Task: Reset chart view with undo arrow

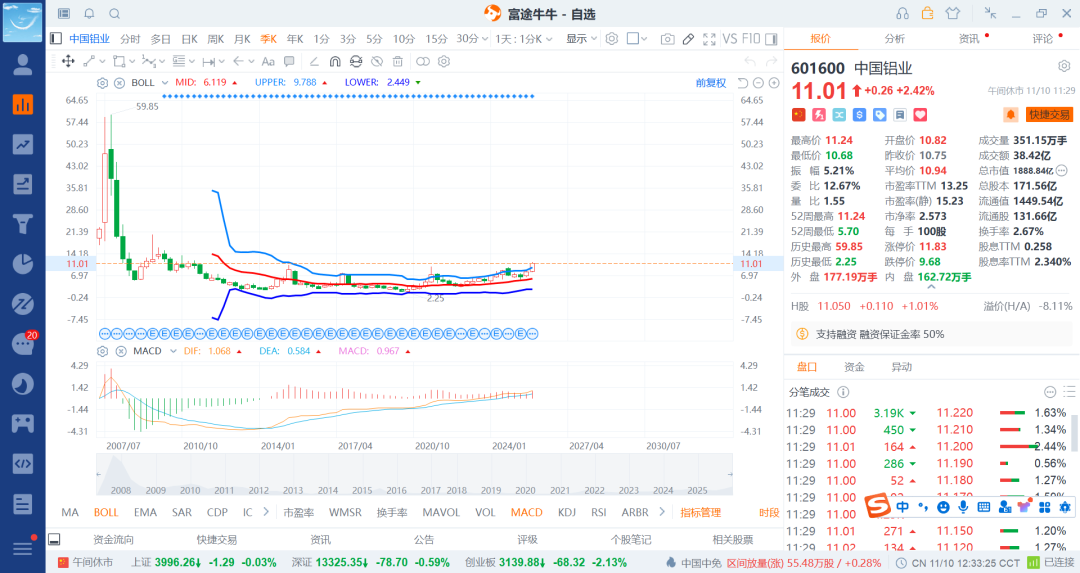Action: pyautogui.click(x=742, y=83)
